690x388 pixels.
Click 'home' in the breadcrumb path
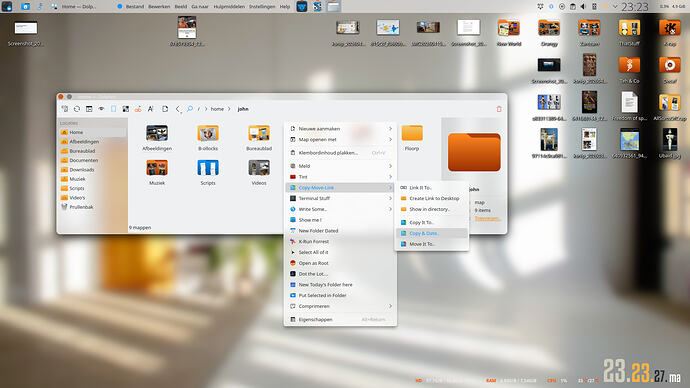tap(217, 109)
